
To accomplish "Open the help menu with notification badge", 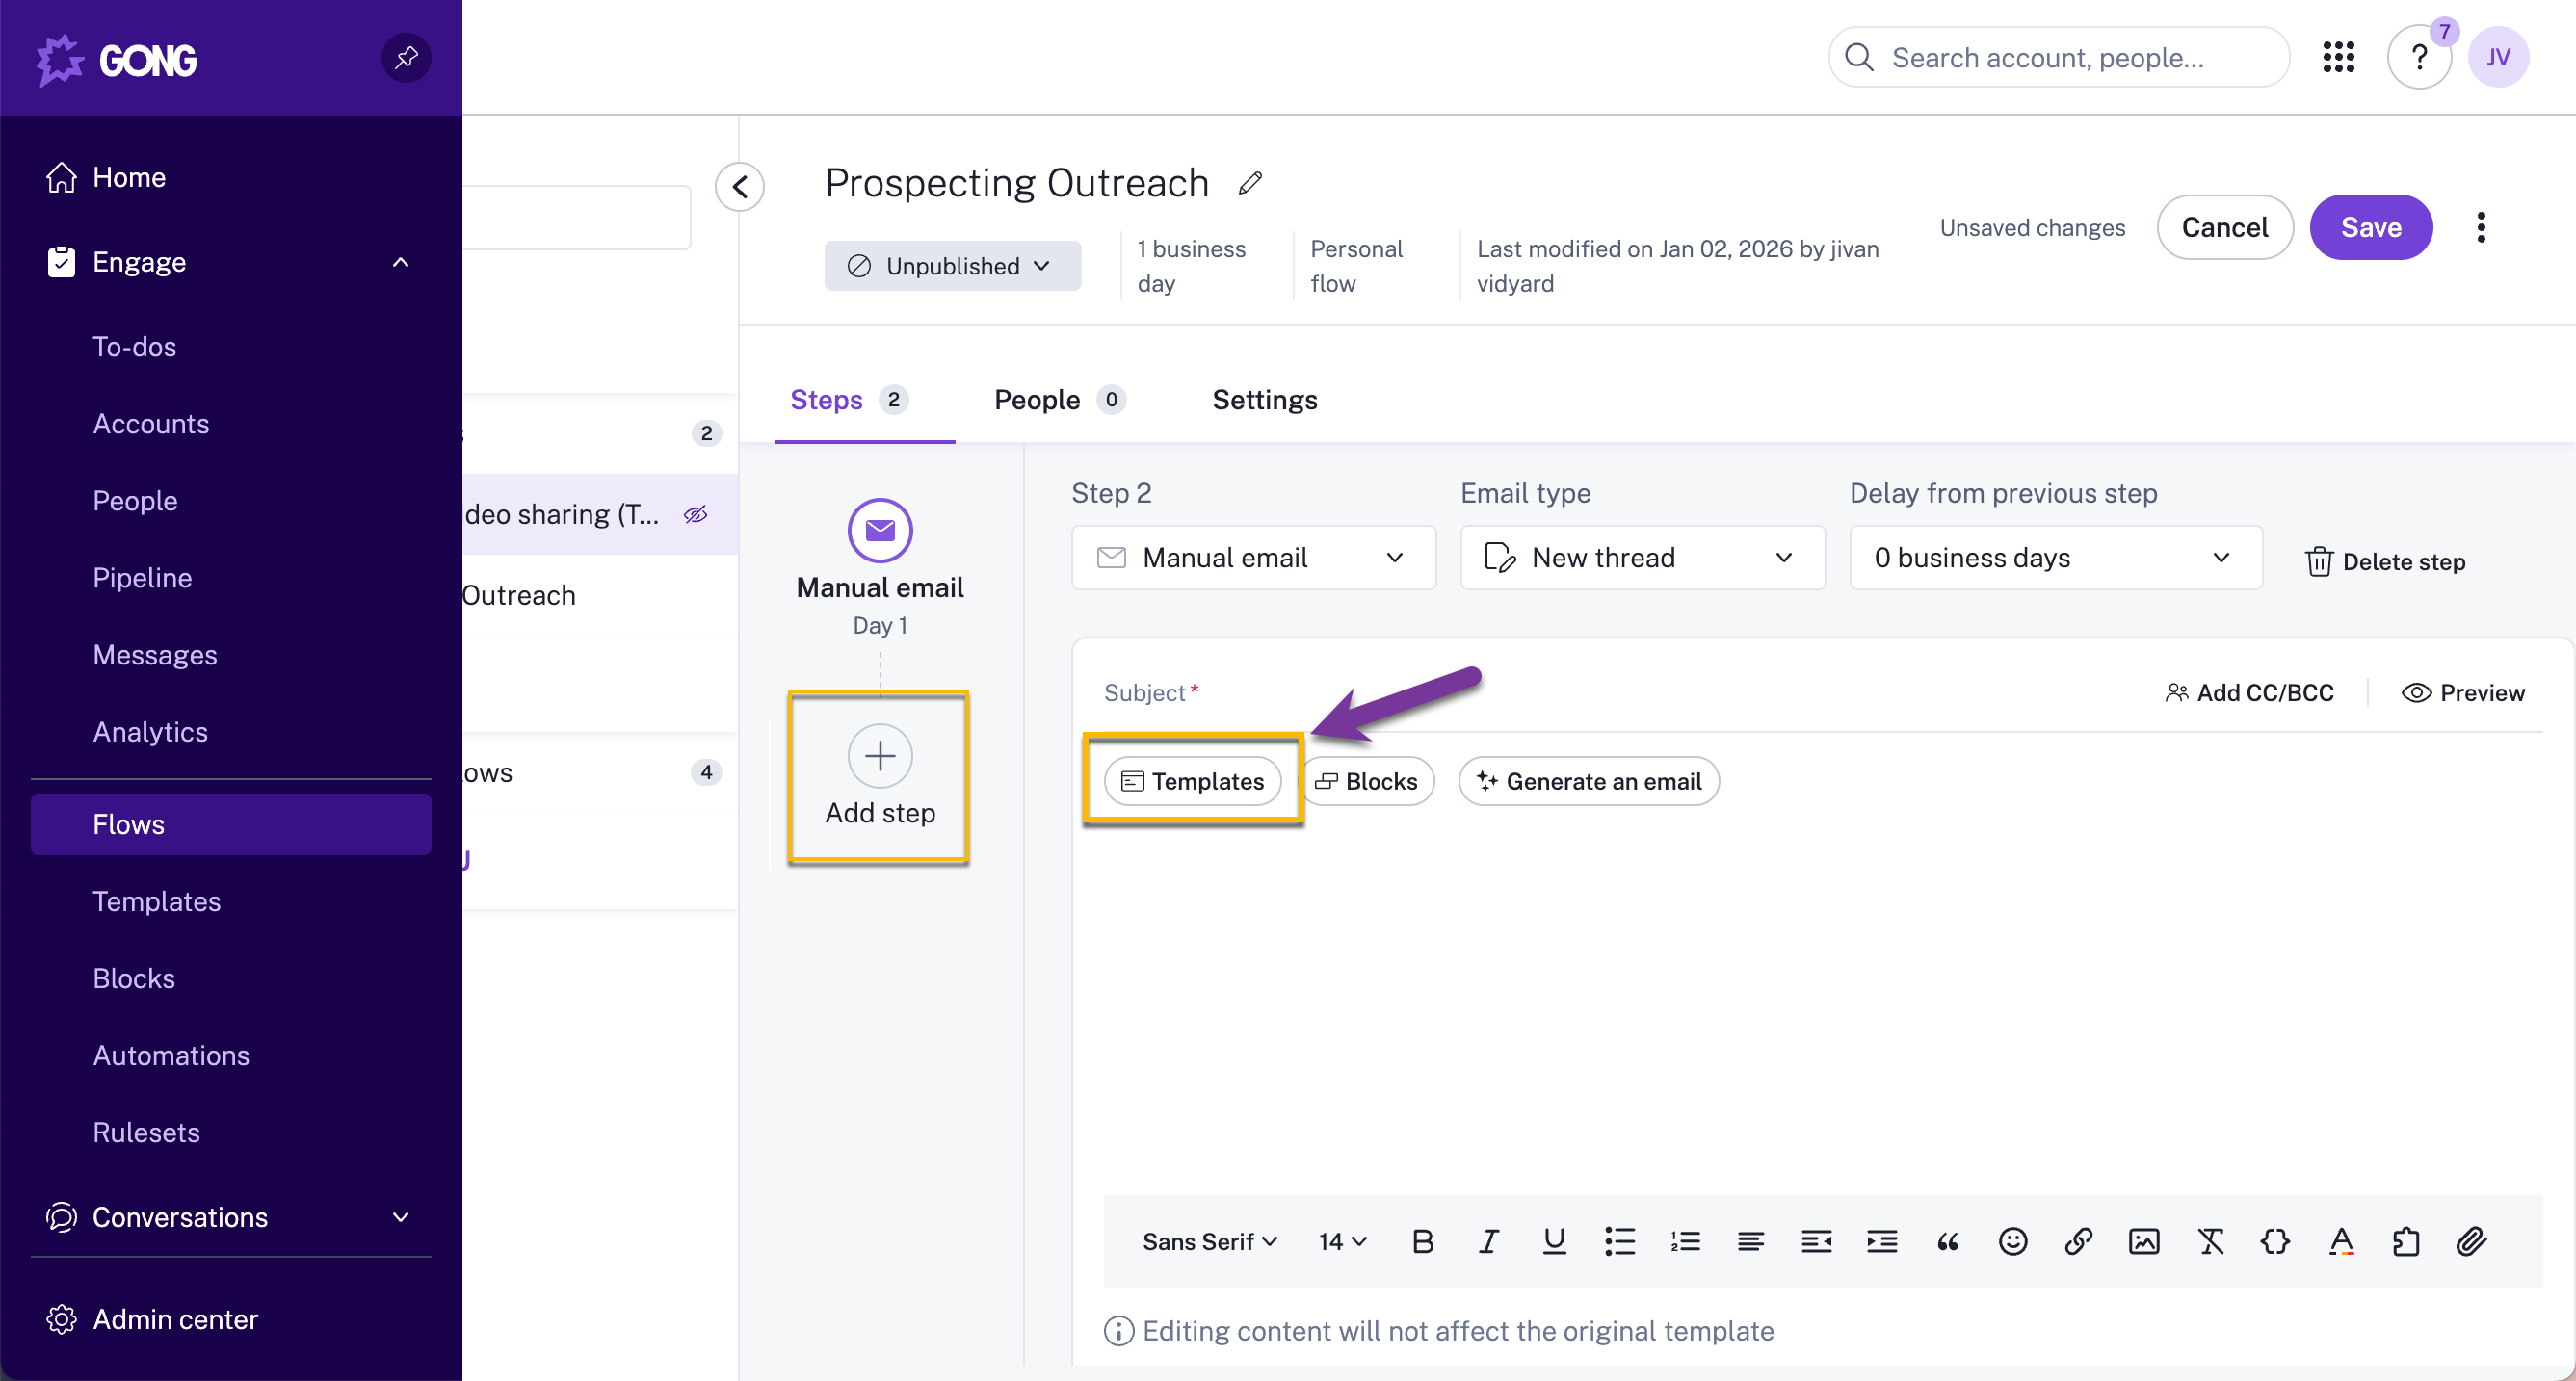I will coord(2420,57).
